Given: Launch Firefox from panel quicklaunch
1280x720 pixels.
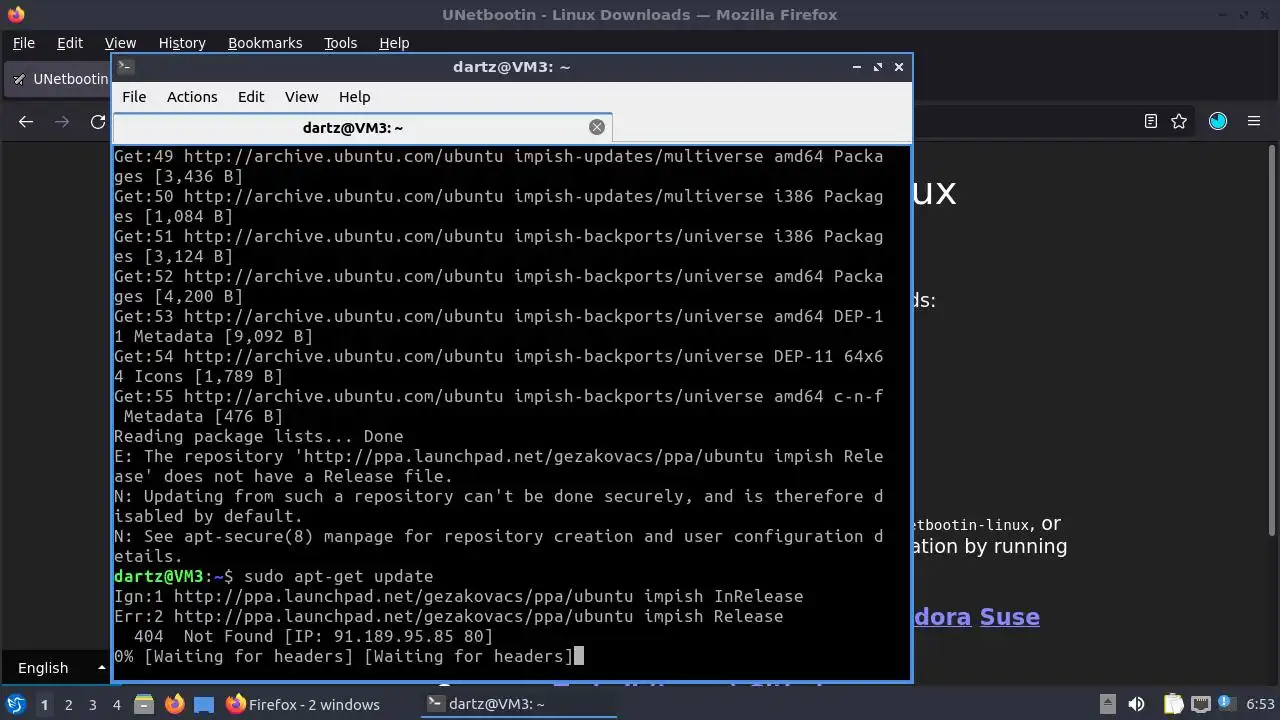Looking at the screenshot, I should pyautogui.click(x=174, y=704).
